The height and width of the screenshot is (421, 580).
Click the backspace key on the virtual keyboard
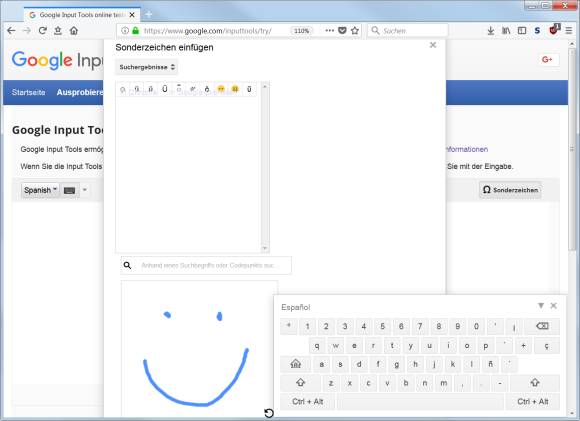[x=542, y=326]
